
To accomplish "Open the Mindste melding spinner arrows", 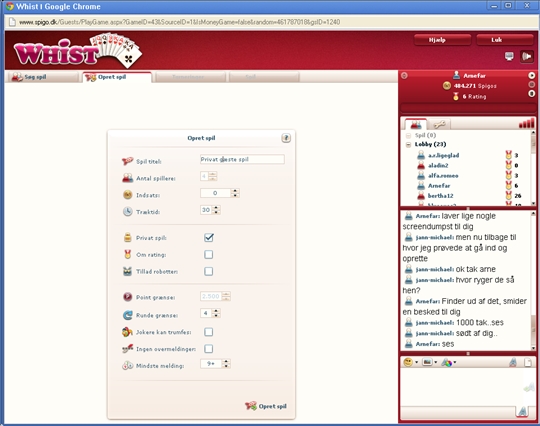I will [x=226, y=364].
